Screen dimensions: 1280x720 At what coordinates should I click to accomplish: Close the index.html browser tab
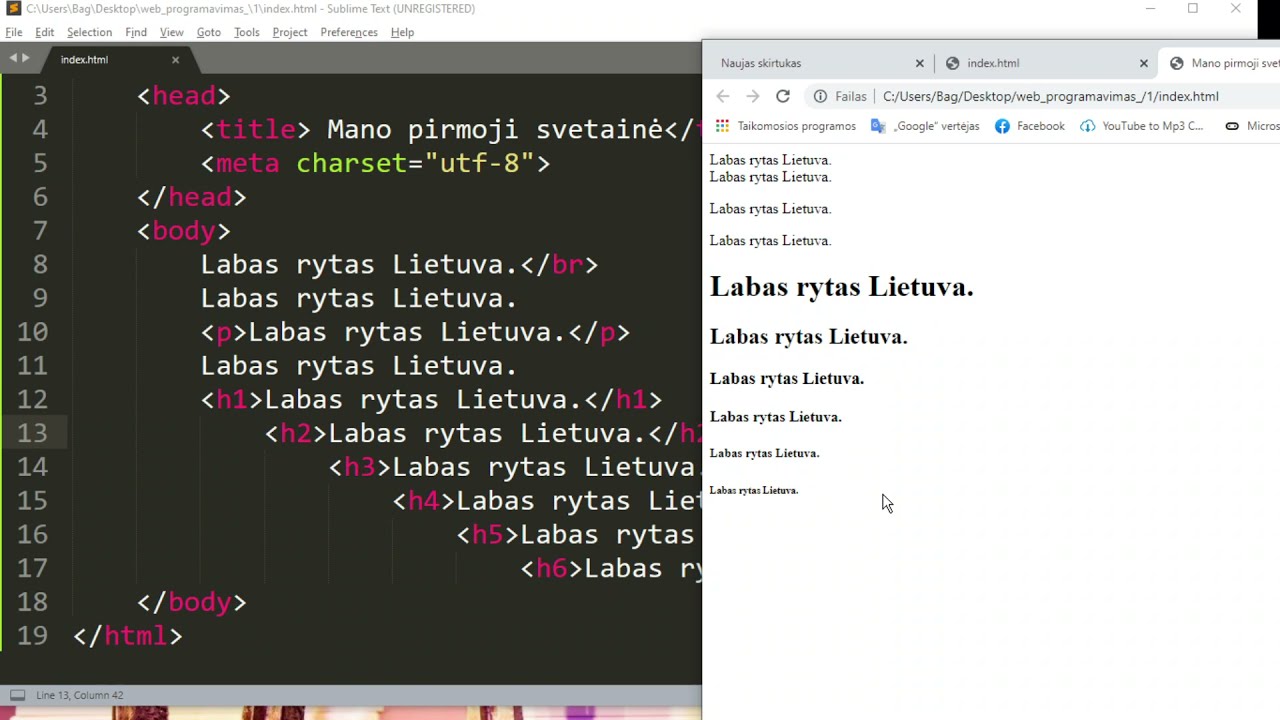click(1144, 63)
